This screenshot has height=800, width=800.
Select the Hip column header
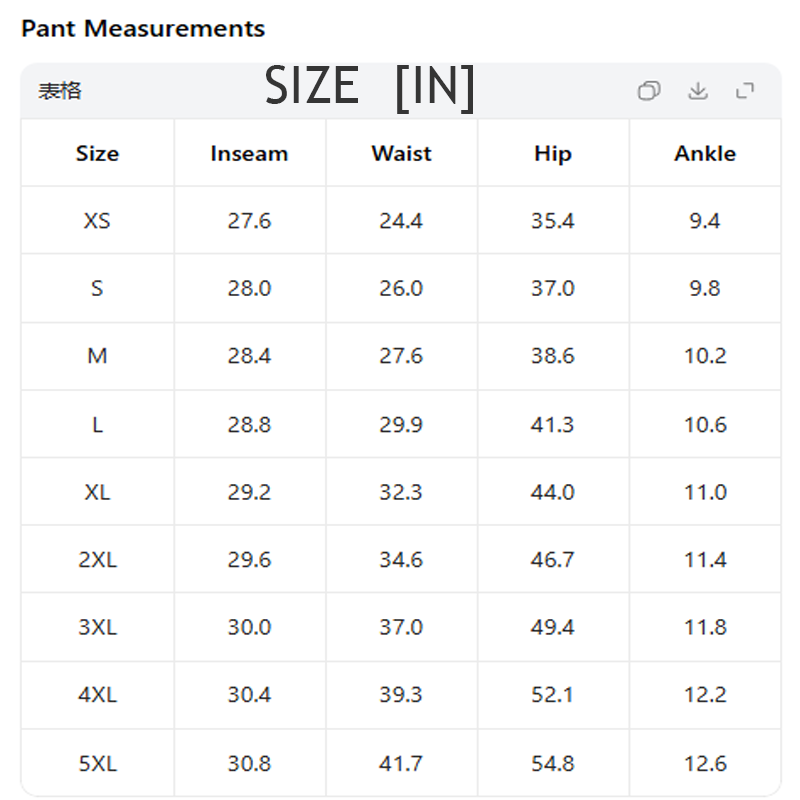point(553,154)
